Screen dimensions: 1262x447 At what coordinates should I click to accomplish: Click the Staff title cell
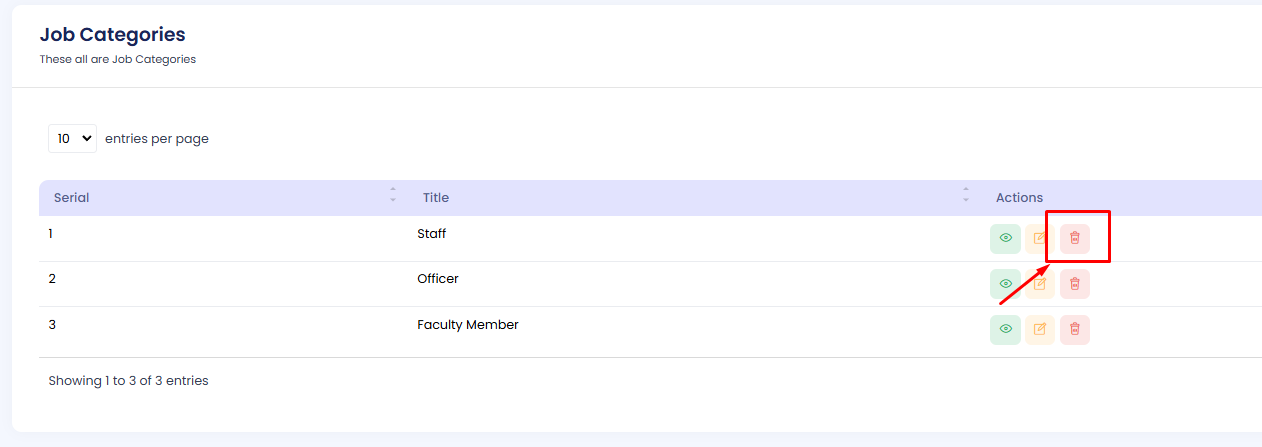pos(432,234)
